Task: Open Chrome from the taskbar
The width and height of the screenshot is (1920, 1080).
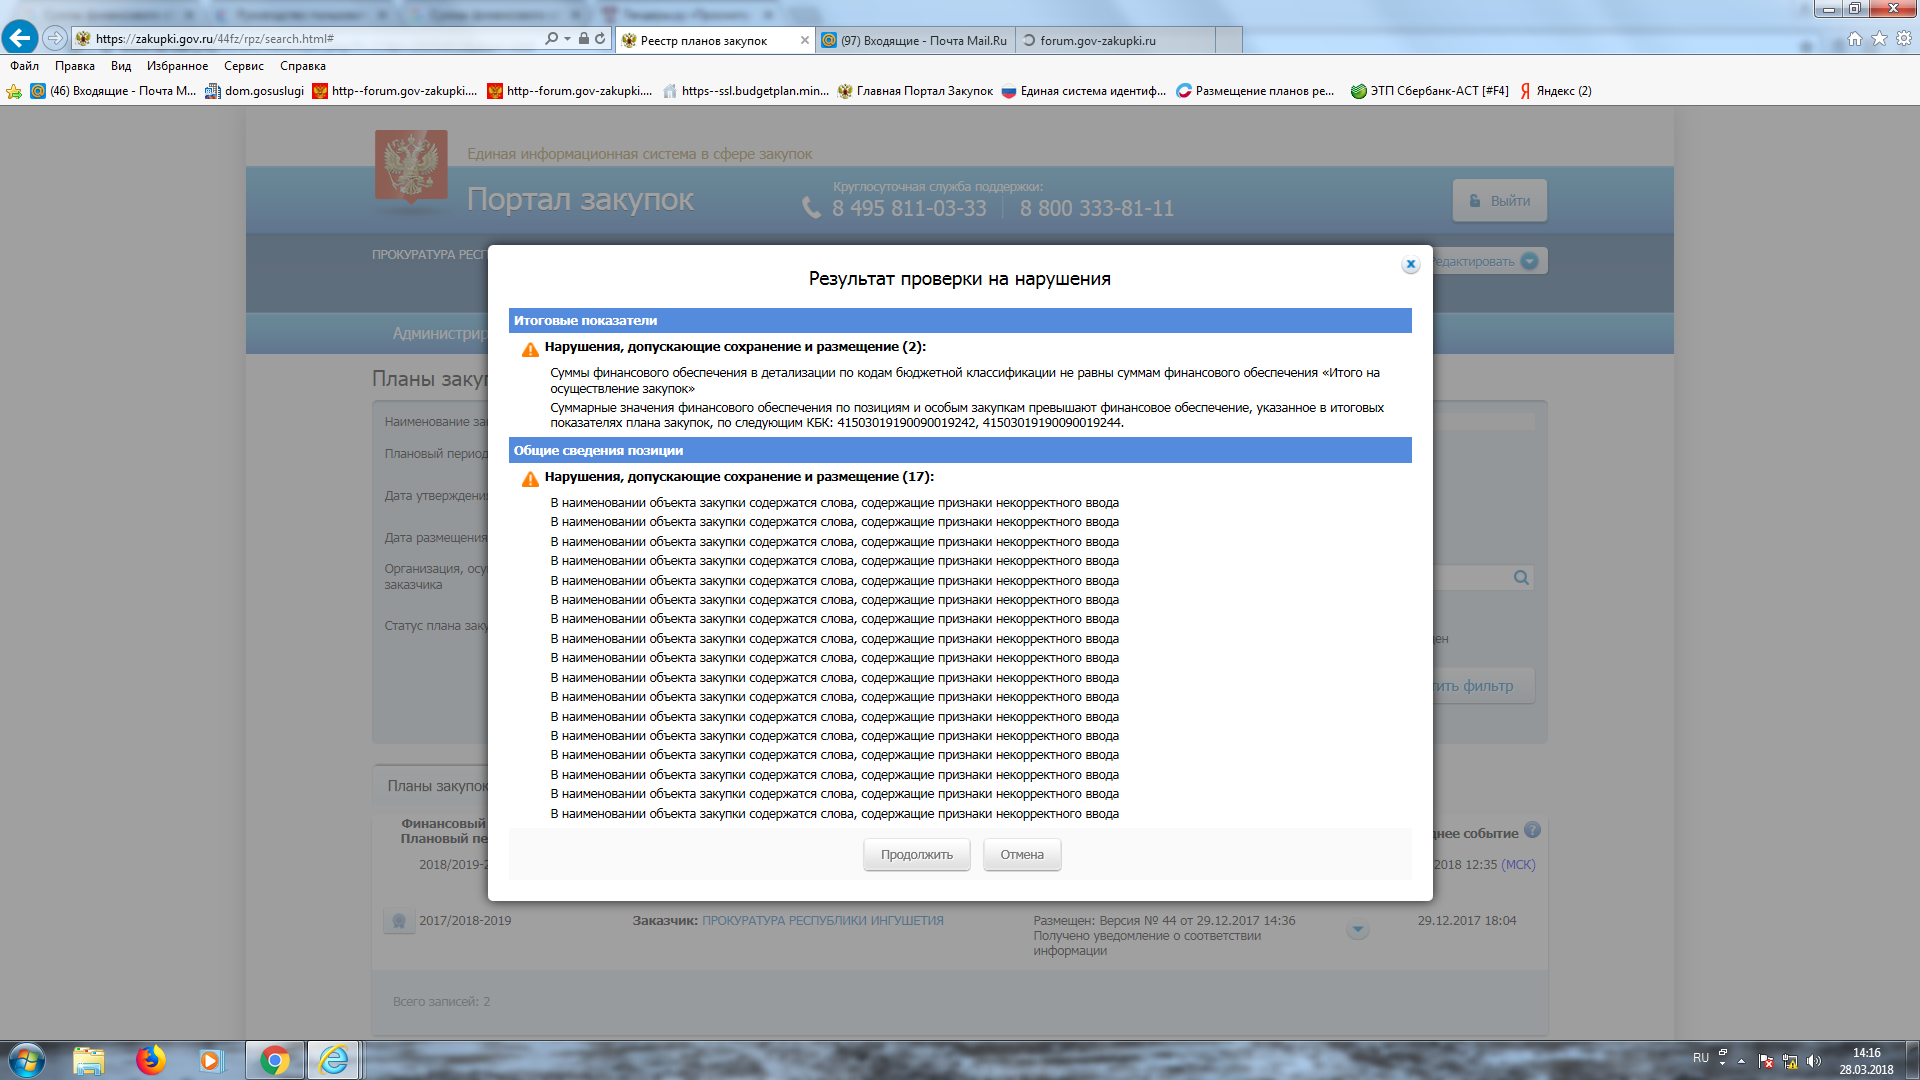Action: pyautogui.click(x=274, y=1060)
